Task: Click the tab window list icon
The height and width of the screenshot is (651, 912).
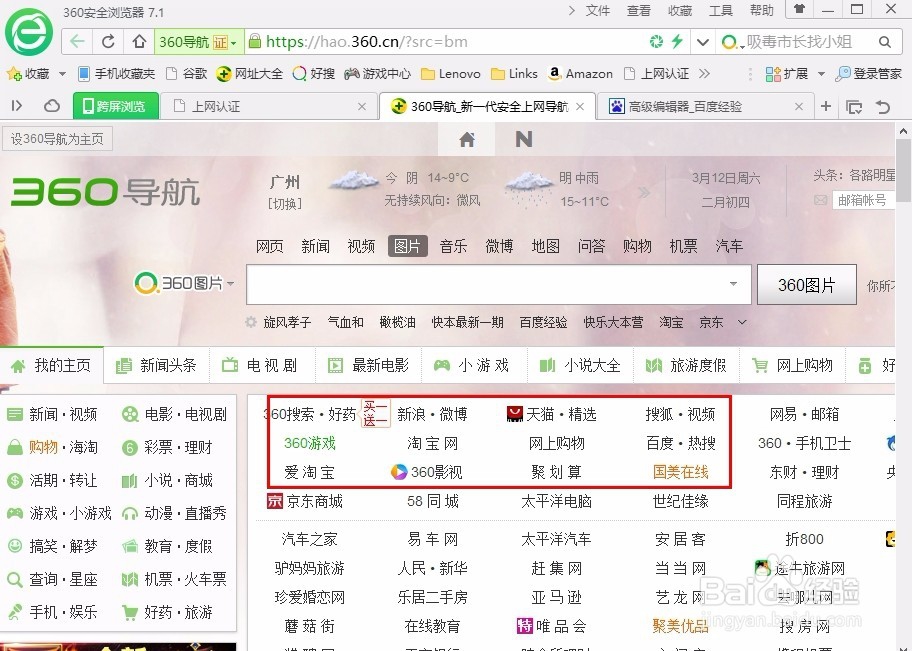Action: click(854, 106)
